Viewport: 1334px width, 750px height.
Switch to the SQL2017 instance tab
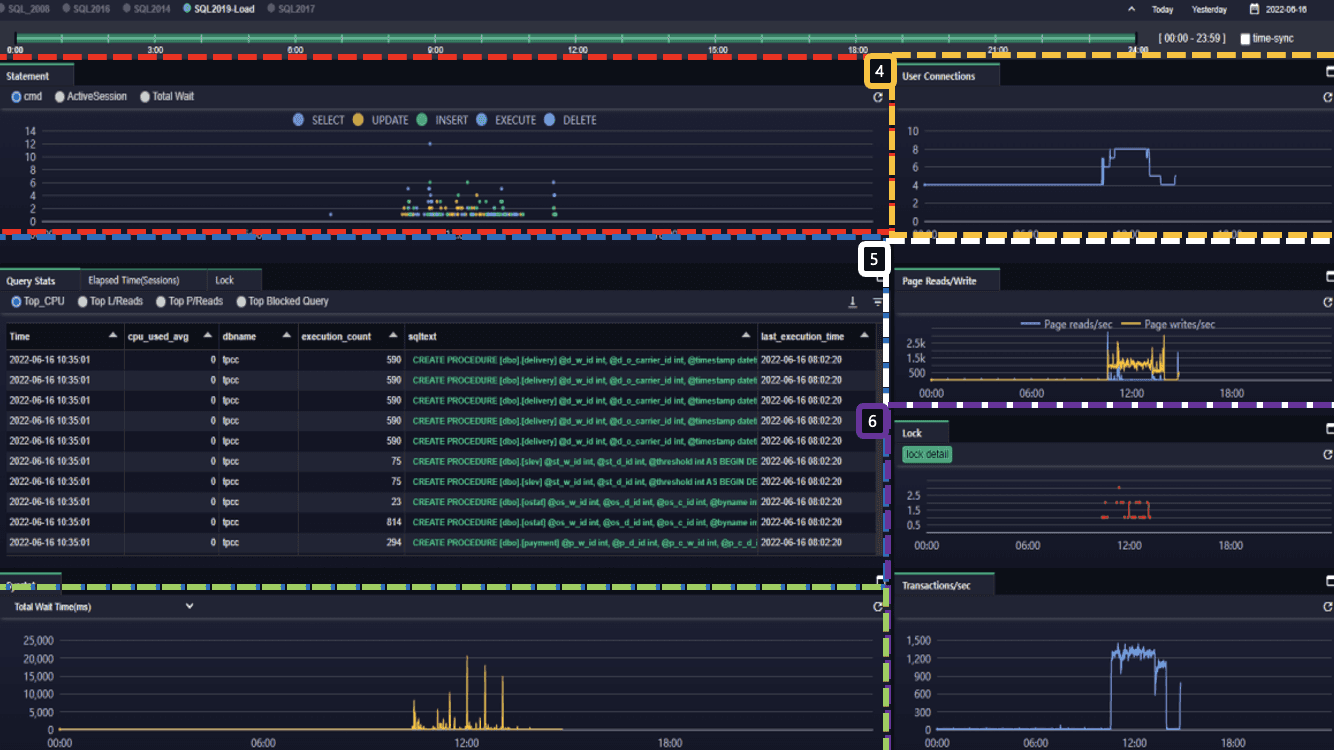point(293,8)
